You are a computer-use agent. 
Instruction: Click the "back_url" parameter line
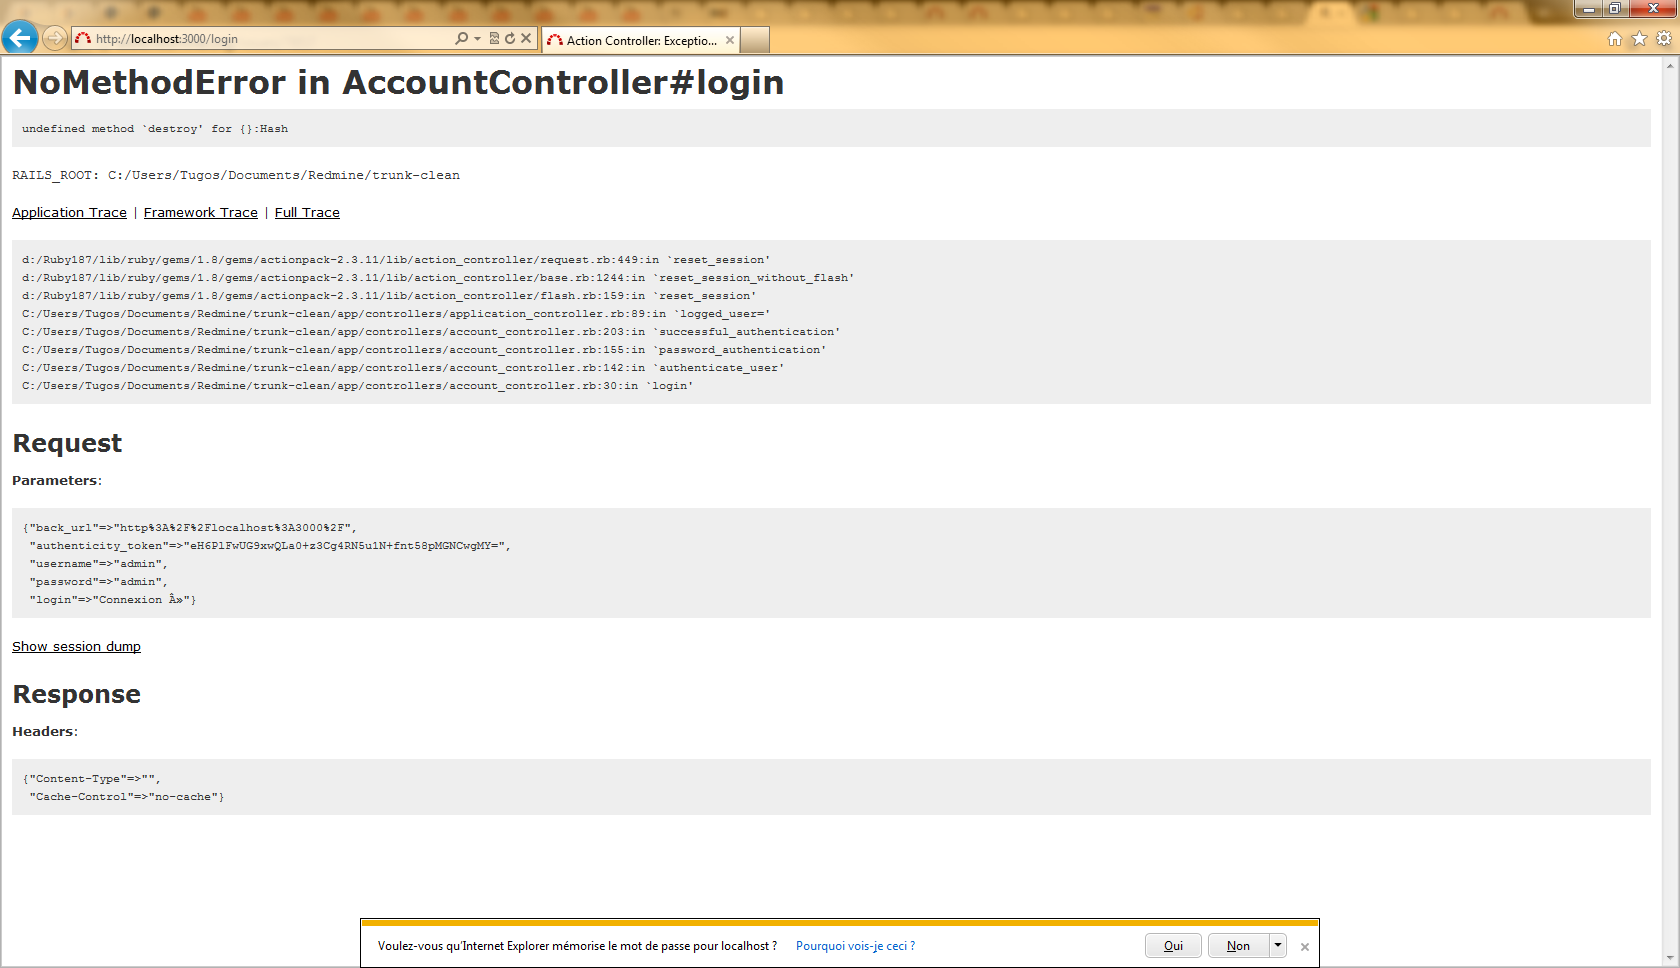[x=190, y=528]
